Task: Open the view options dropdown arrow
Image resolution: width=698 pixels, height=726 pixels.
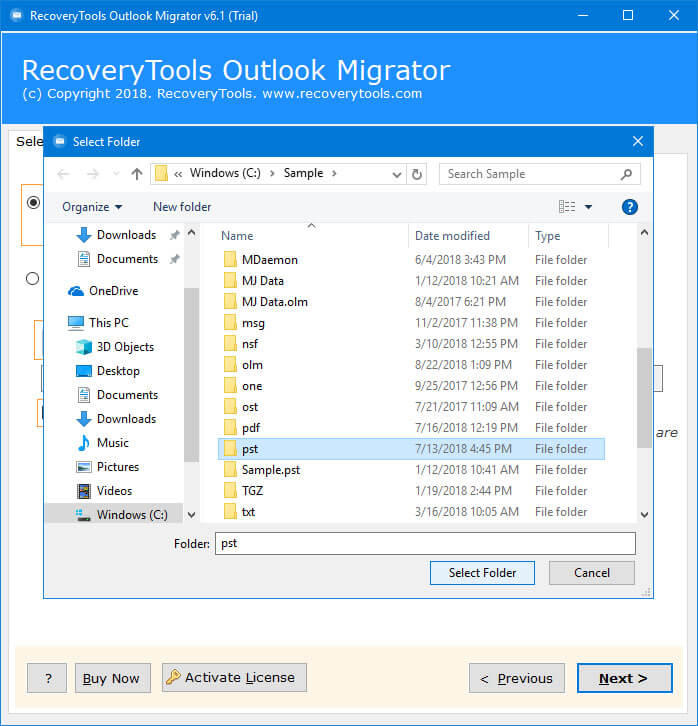Action: tap(588, 207)
